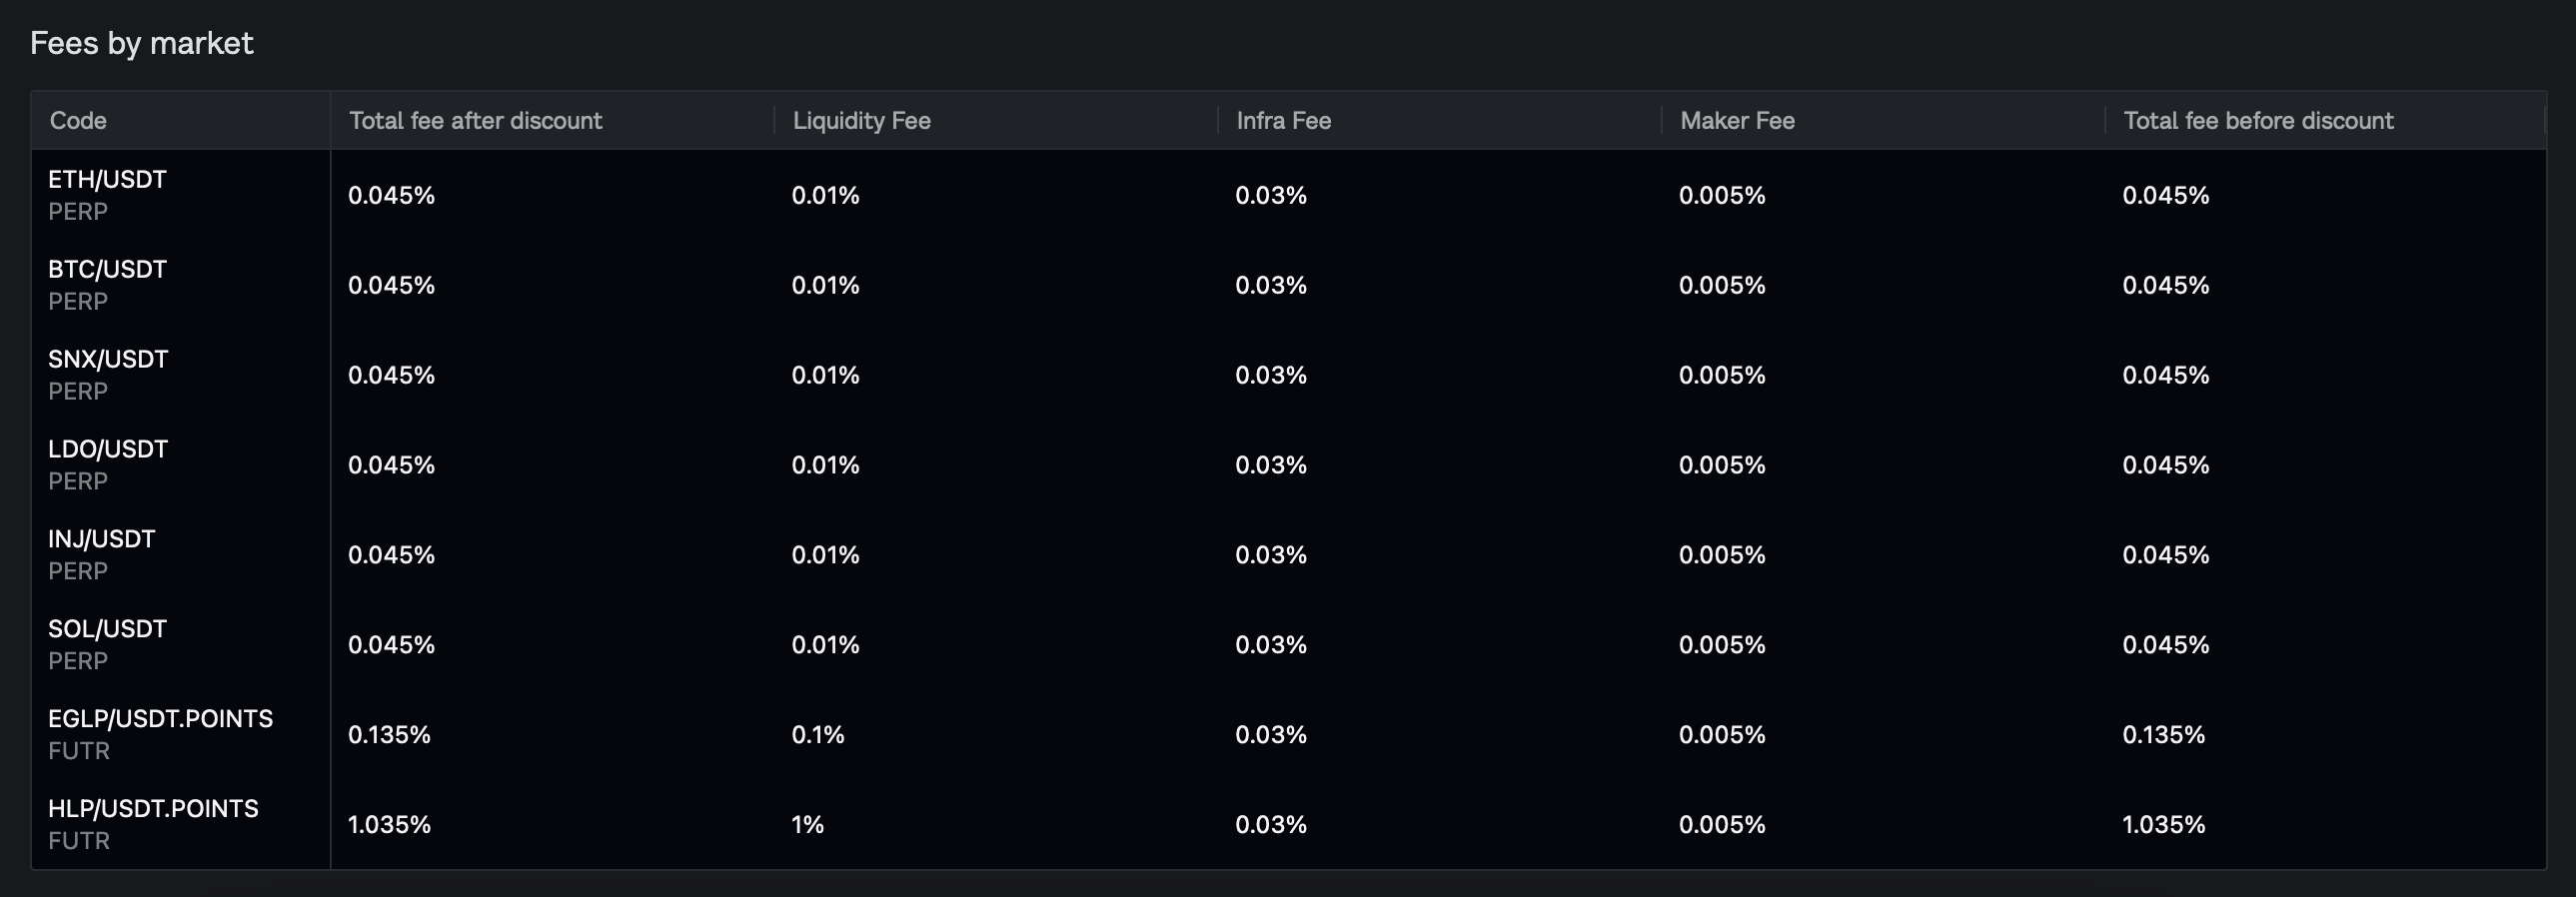This screenshot has width=2576, height=897.
Task: Click EGLP/USDT.POINTS liquidity fee 0.1% cell
Action: click(818, 736)
